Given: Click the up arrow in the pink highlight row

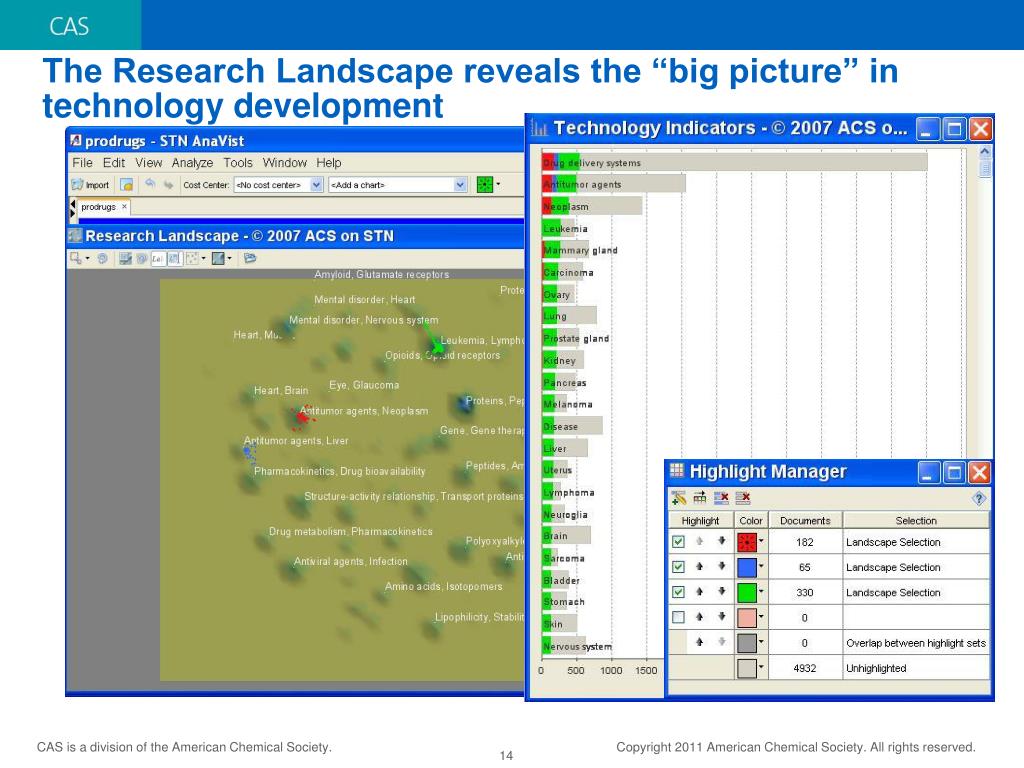Looking at the screenshot, I should click(x=699, y=616).
